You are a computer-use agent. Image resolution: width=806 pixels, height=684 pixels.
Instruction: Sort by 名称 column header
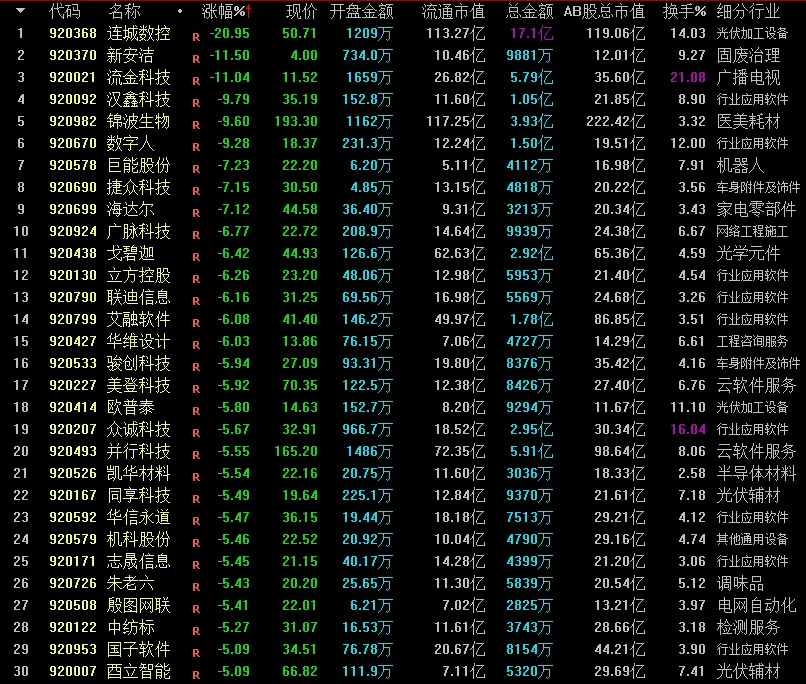[124, 11]
